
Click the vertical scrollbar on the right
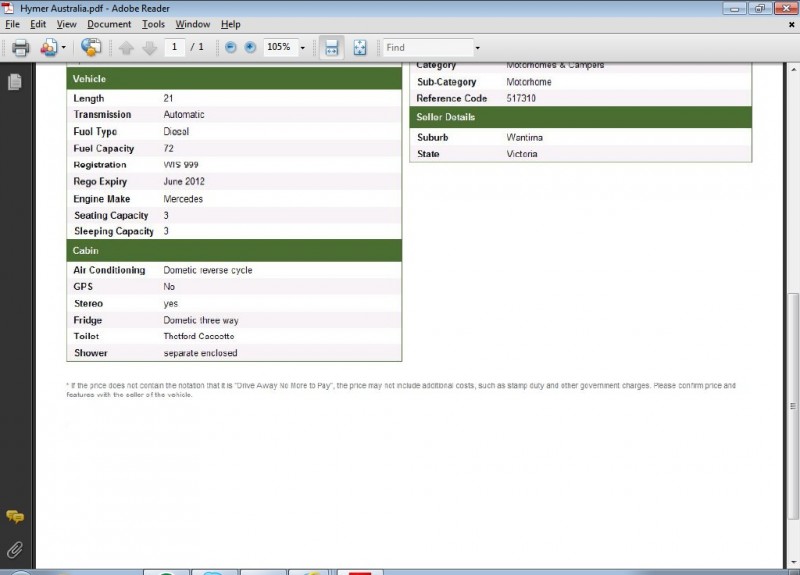(x=793, y=350)
